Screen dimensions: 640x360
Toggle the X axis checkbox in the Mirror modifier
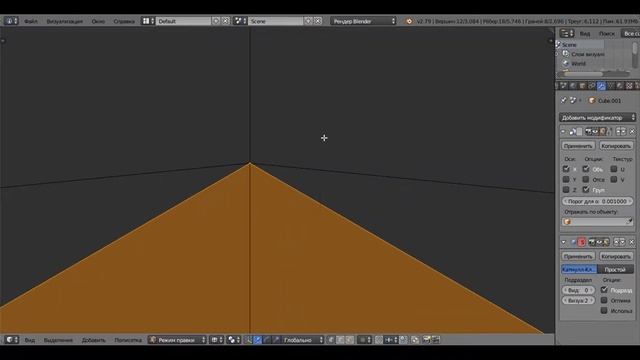click(x=566, y=169)
